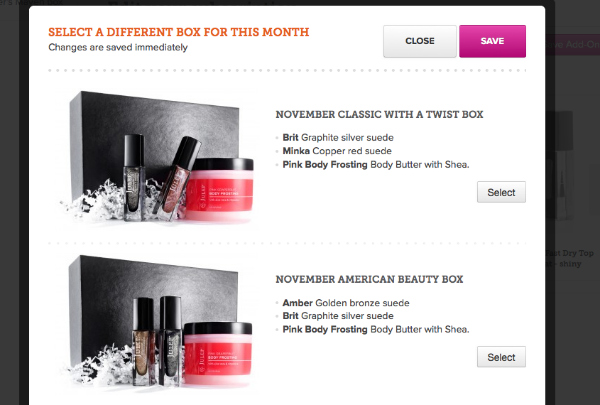Click the November American Beauty Box heading
This screenshot has width=600, height=405.
[369, 279]
